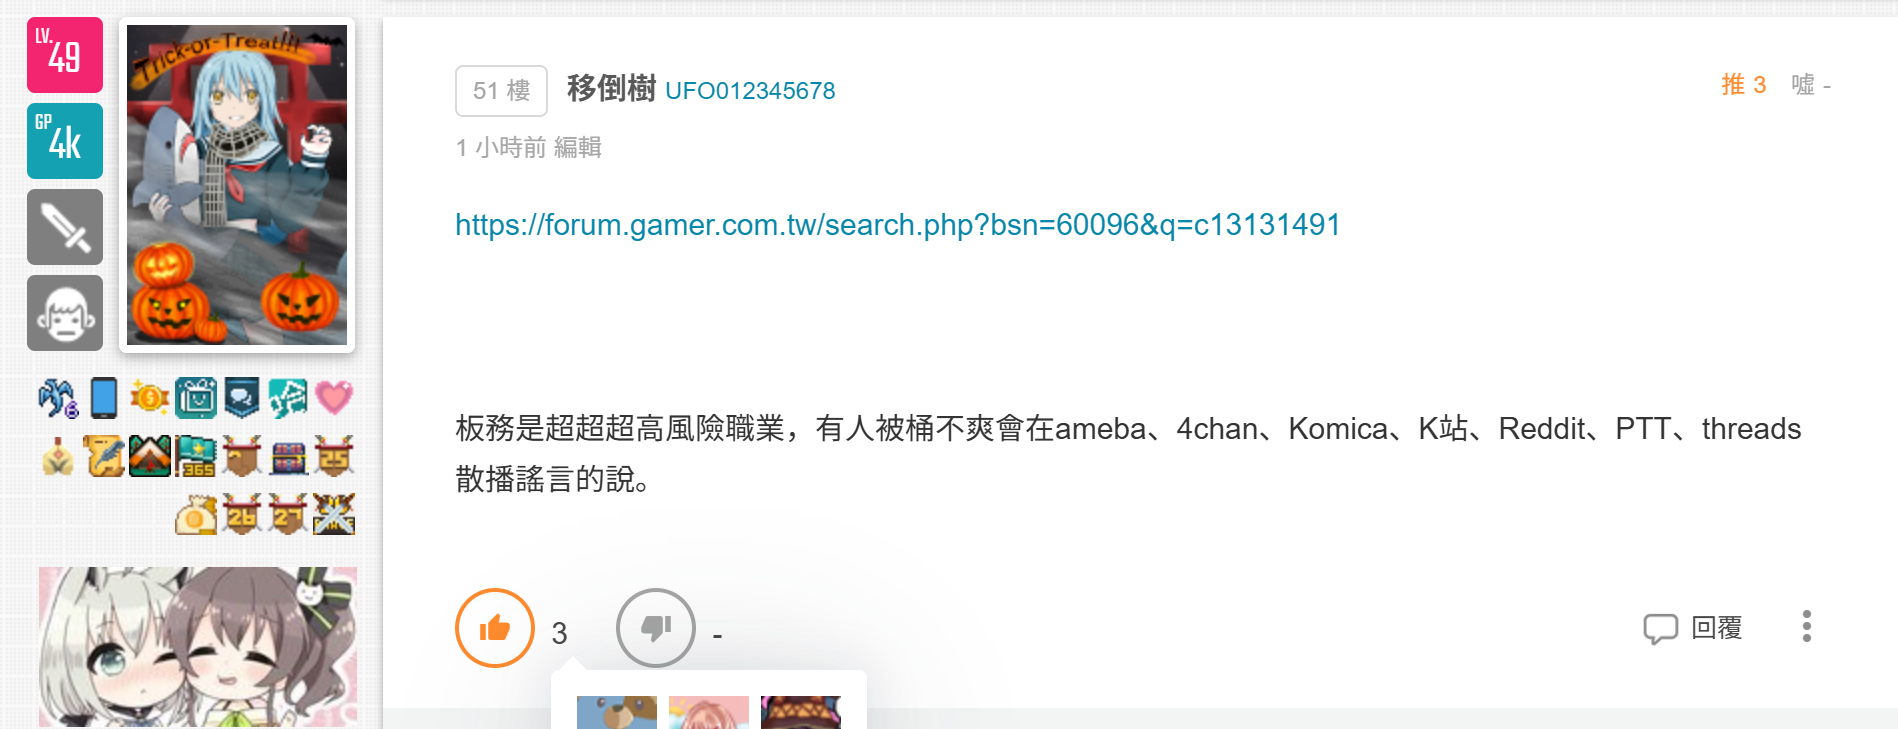Click the crossed swords achievement badge
The width and height of the screenshot is (1898, 729).
[334, 514]
